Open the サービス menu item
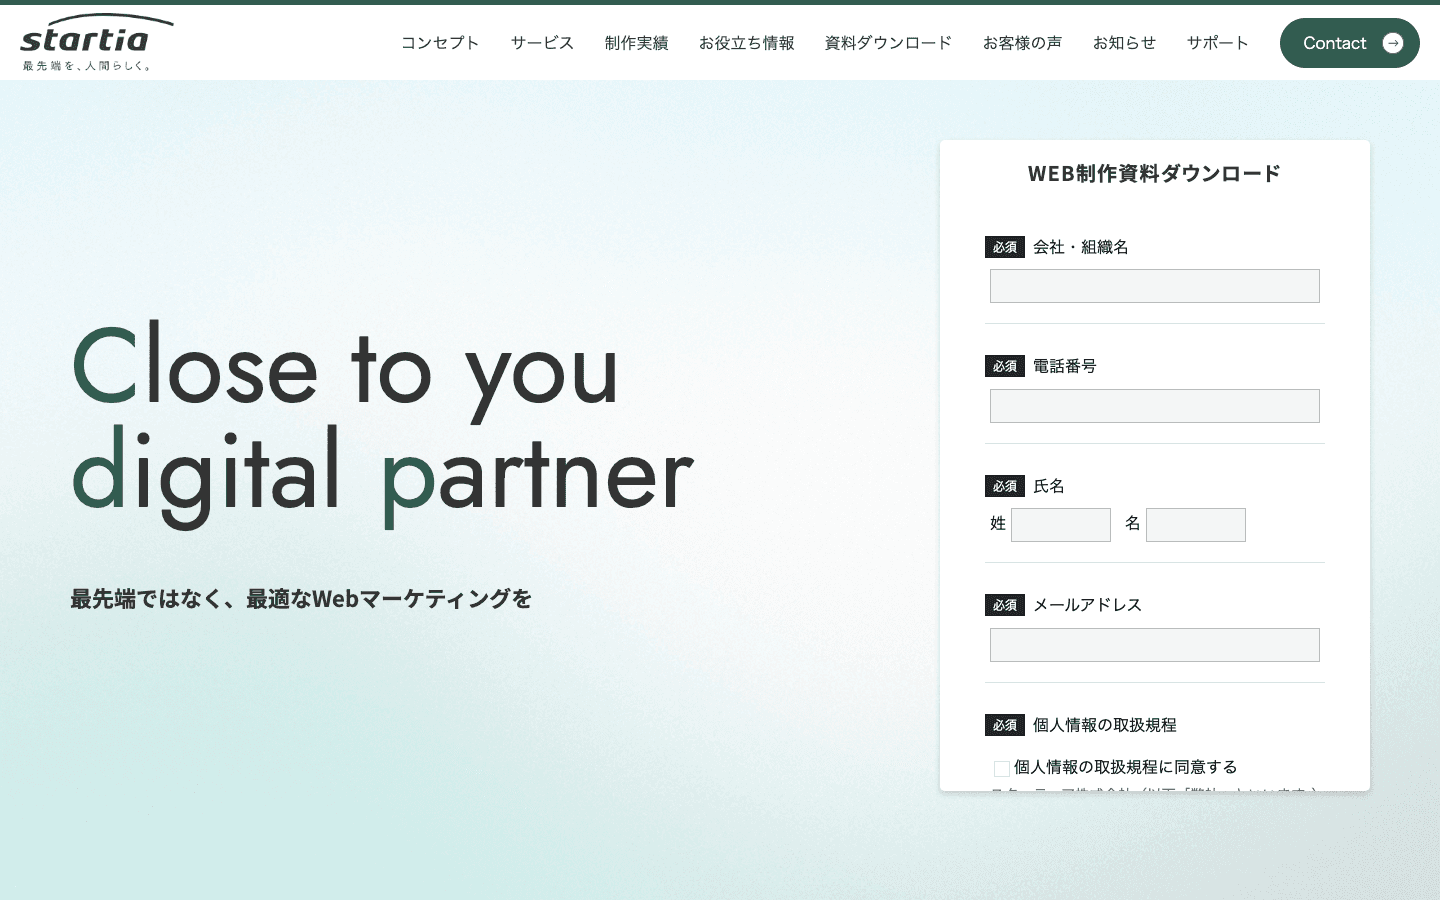The width and height of the screenshot is (1440, 900). [542, 43]
